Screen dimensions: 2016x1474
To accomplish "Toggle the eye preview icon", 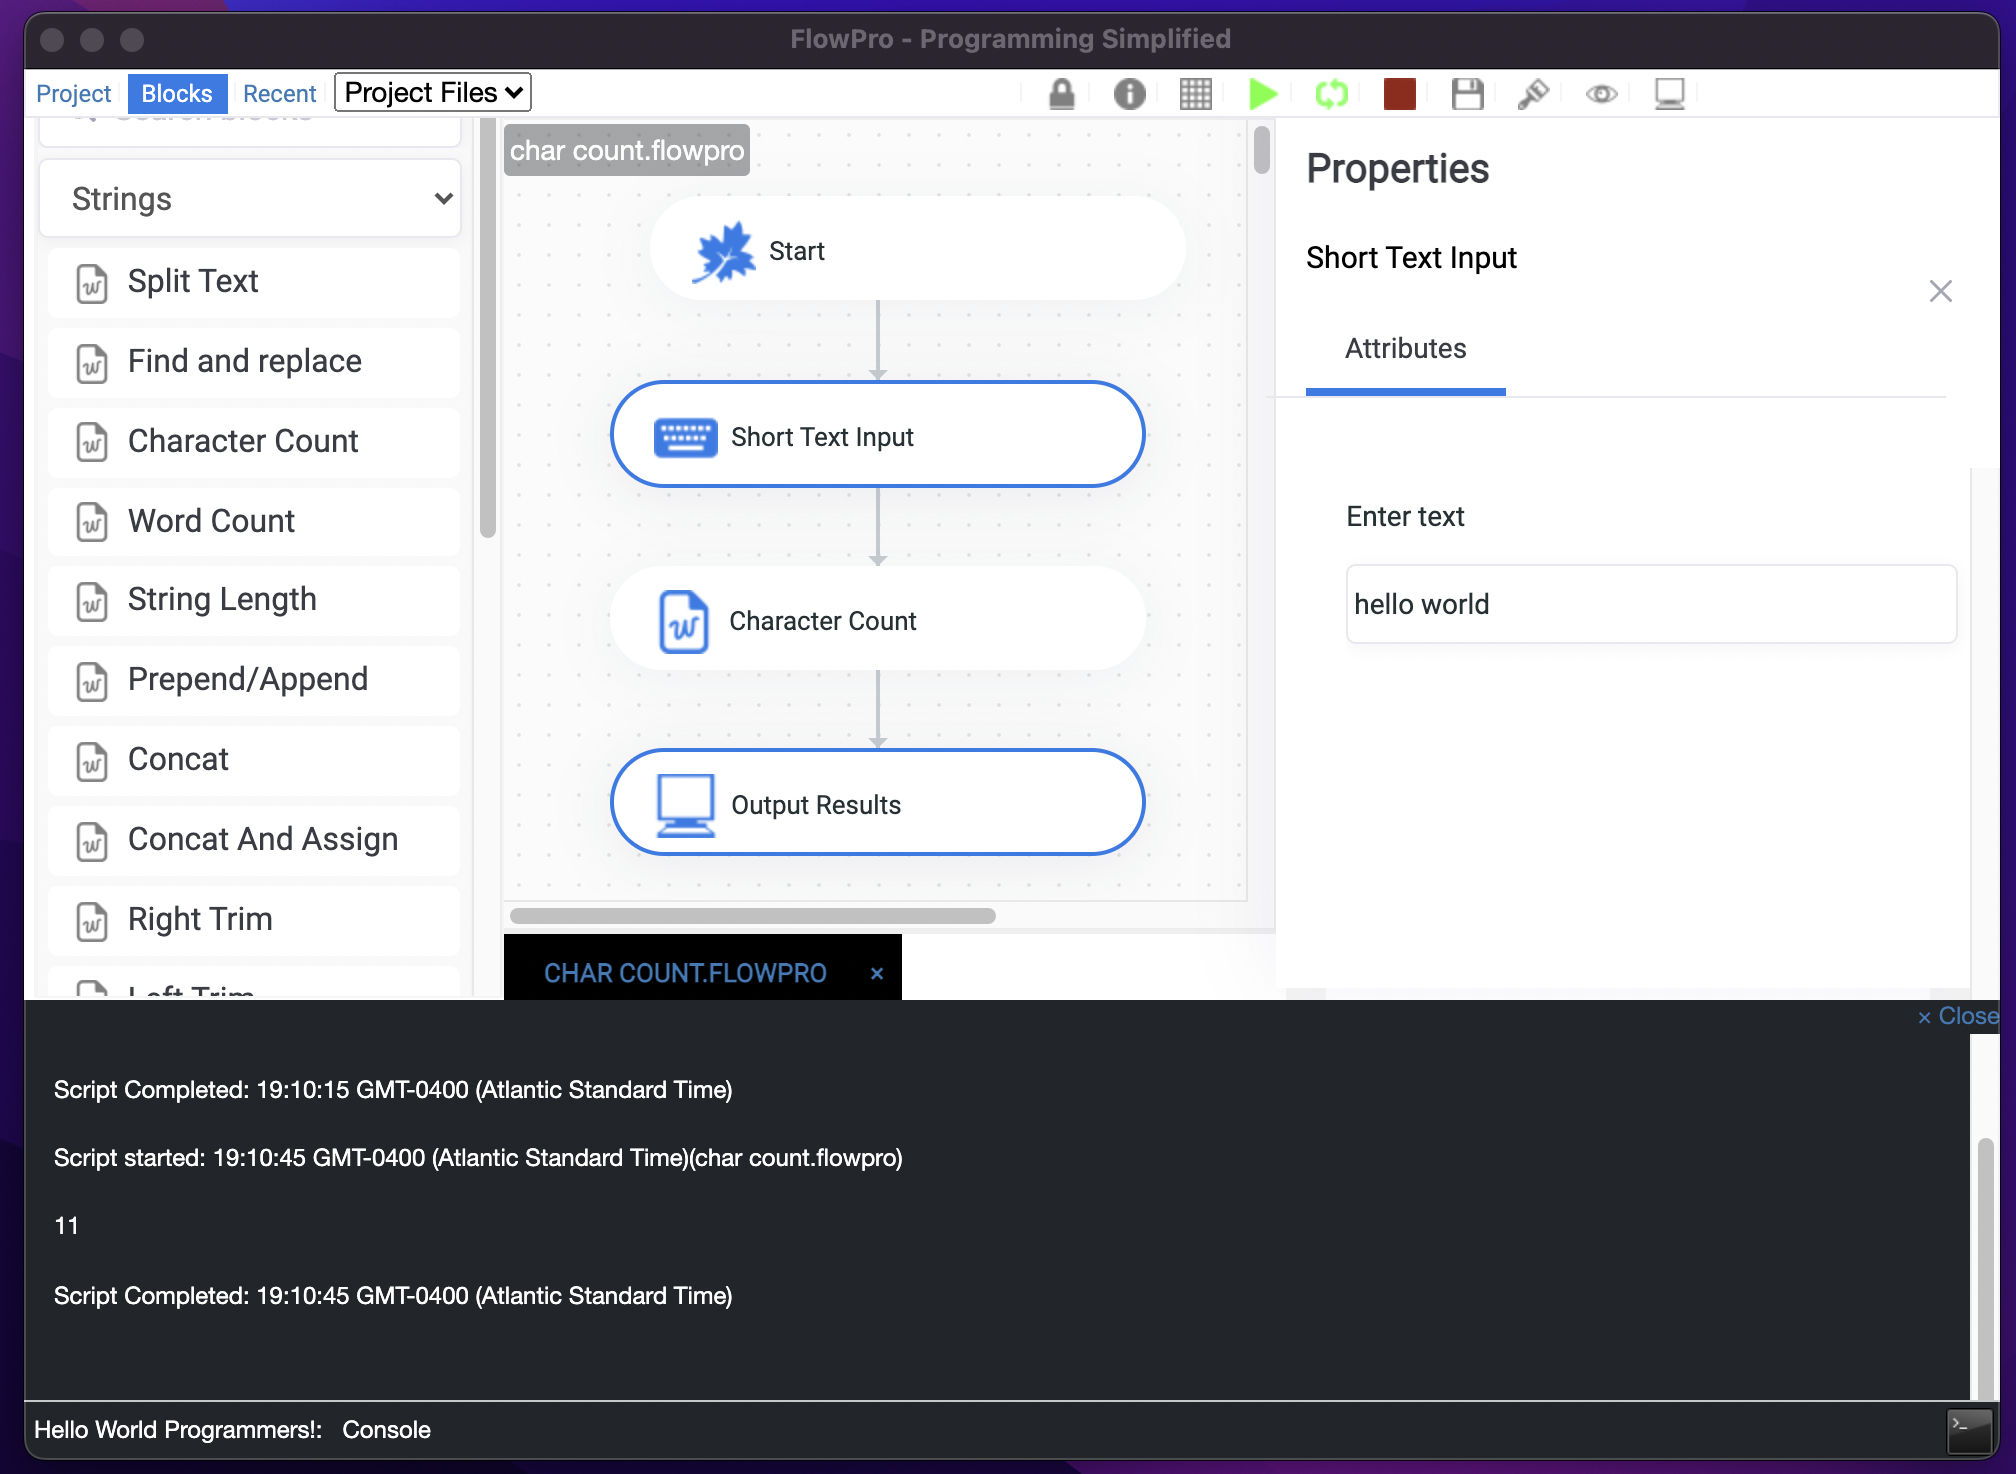I will (x=1601, y=94).
